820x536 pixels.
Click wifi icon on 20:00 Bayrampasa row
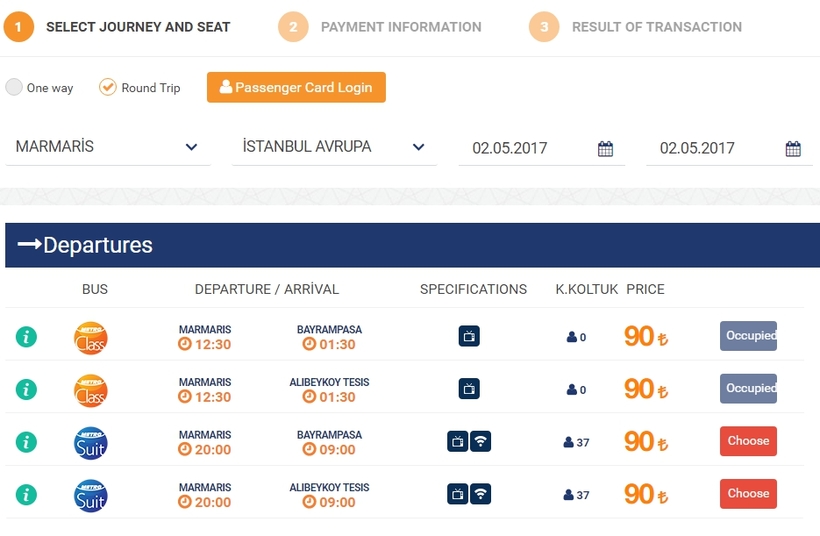click(480, 441)
